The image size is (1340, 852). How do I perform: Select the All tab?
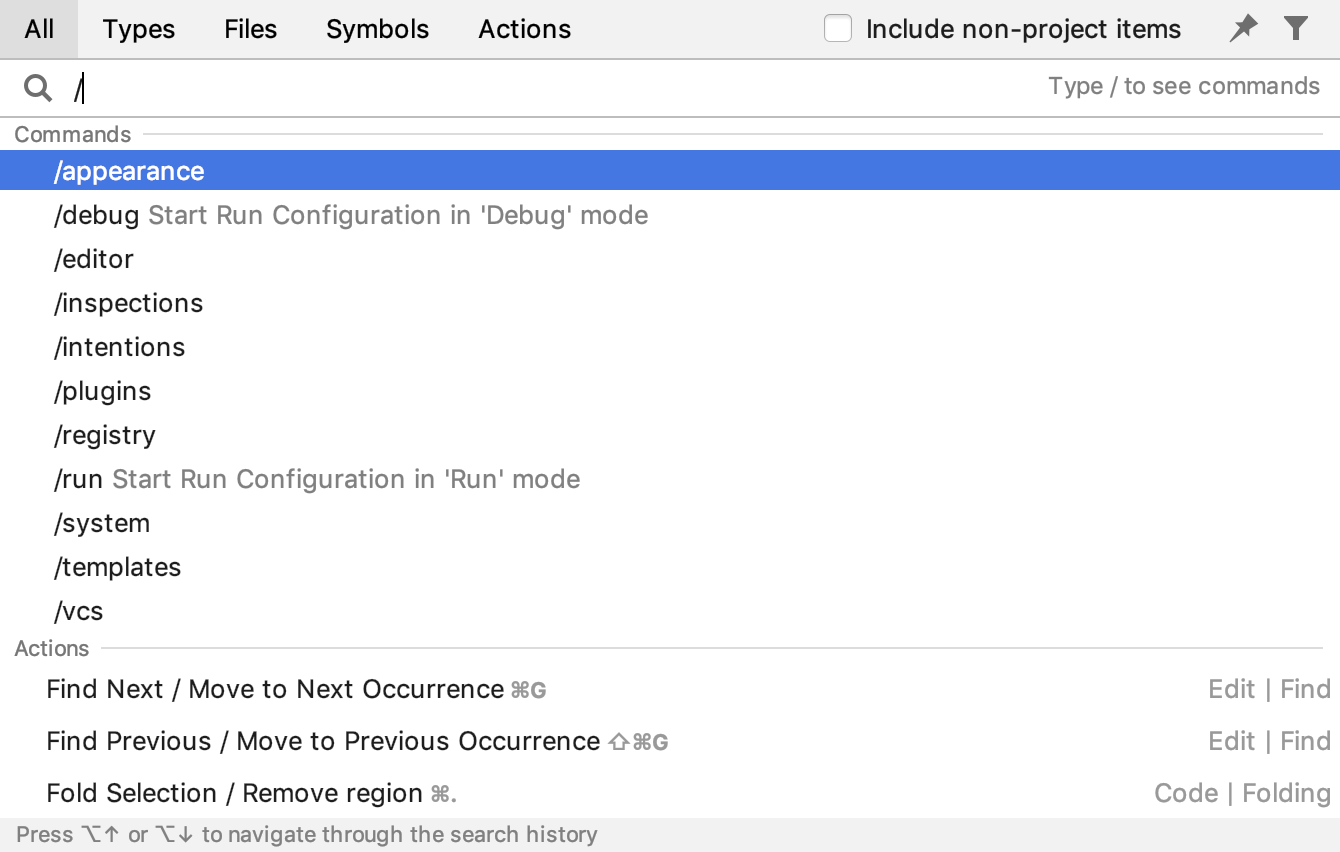pyautogui.click(x=39, y=29)
